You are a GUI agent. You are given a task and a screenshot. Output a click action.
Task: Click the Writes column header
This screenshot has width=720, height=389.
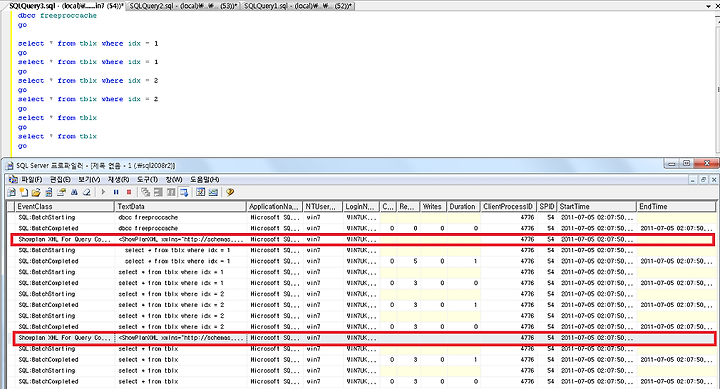(x=432, y=207)
